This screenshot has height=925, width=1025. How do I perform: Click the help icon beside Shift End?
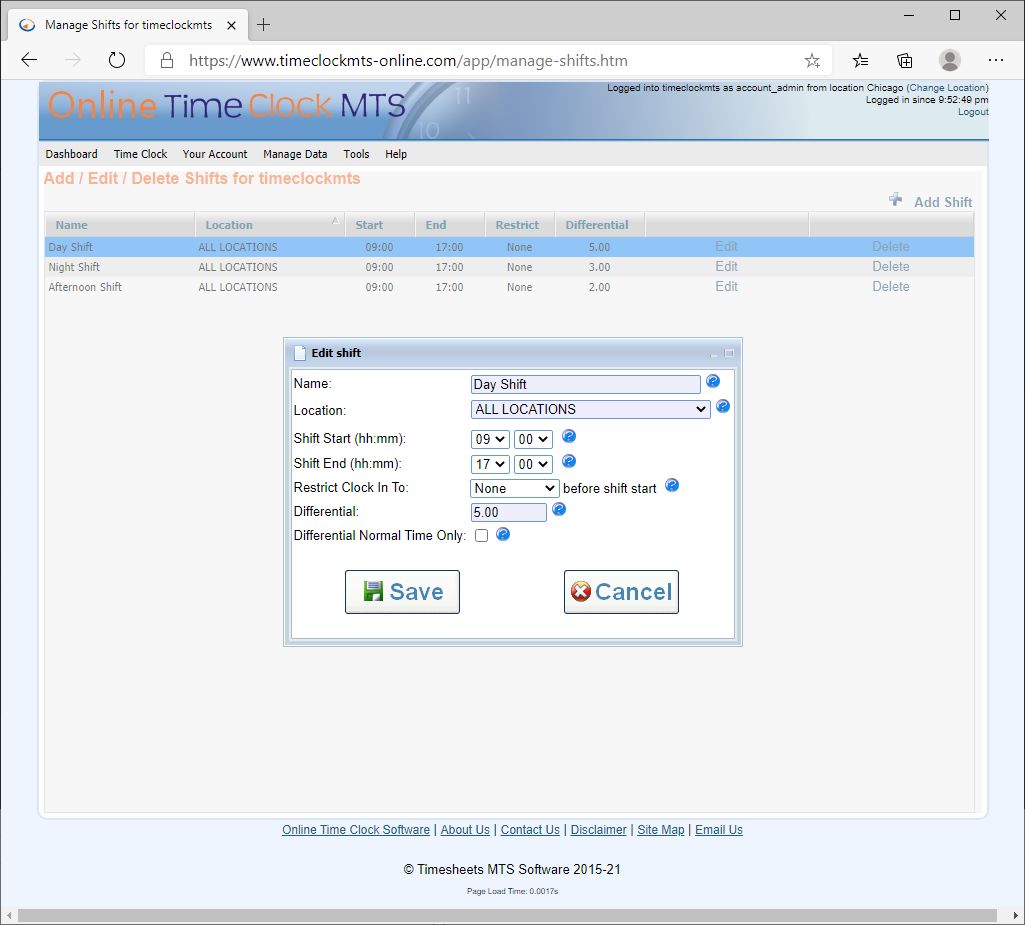(569, 462)
